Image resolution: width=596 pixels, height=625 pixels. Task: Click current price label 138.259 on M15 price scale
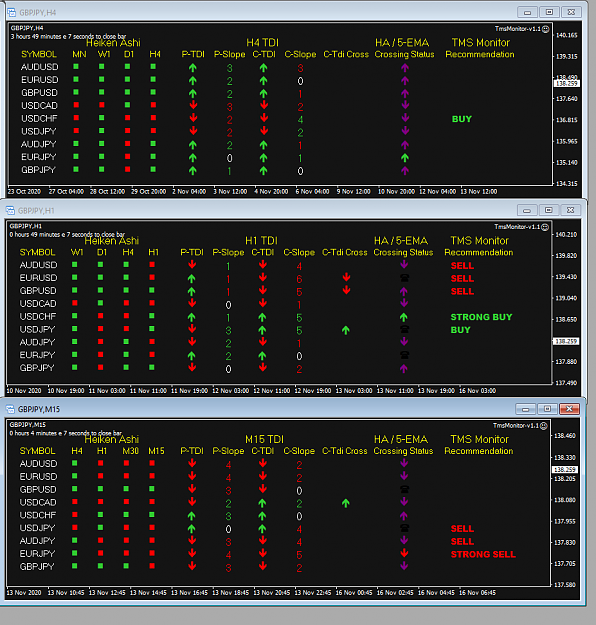pyautogui.click(x=565, y=470)
